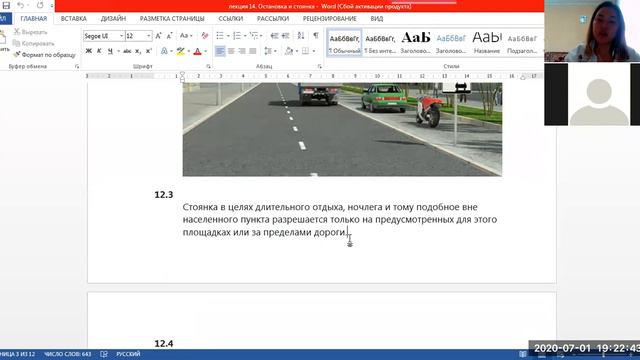Toggle show paragraph marks (¶)
Screen dimensions: 640x360
coord(316,36)
